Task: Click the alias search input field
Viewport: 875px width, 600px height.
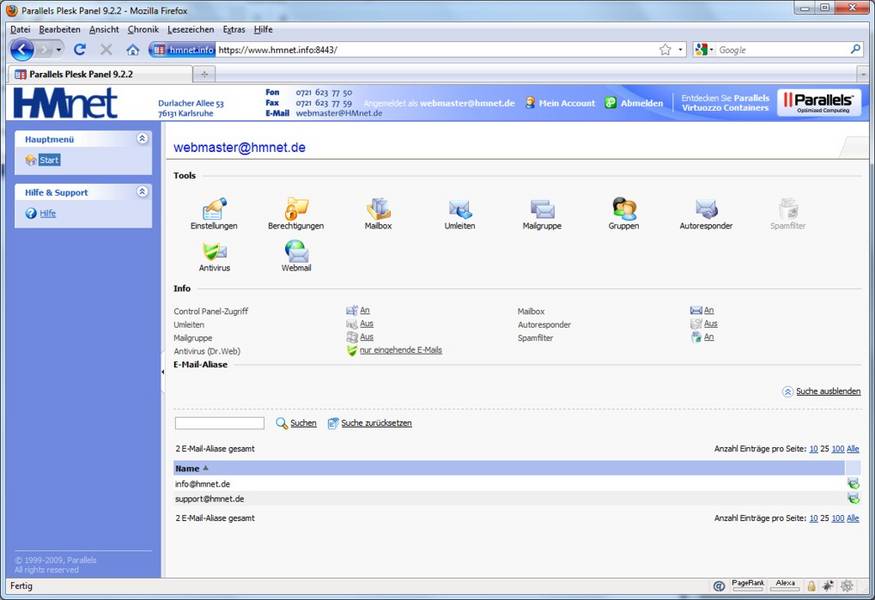Action: (x=219, y=423)
